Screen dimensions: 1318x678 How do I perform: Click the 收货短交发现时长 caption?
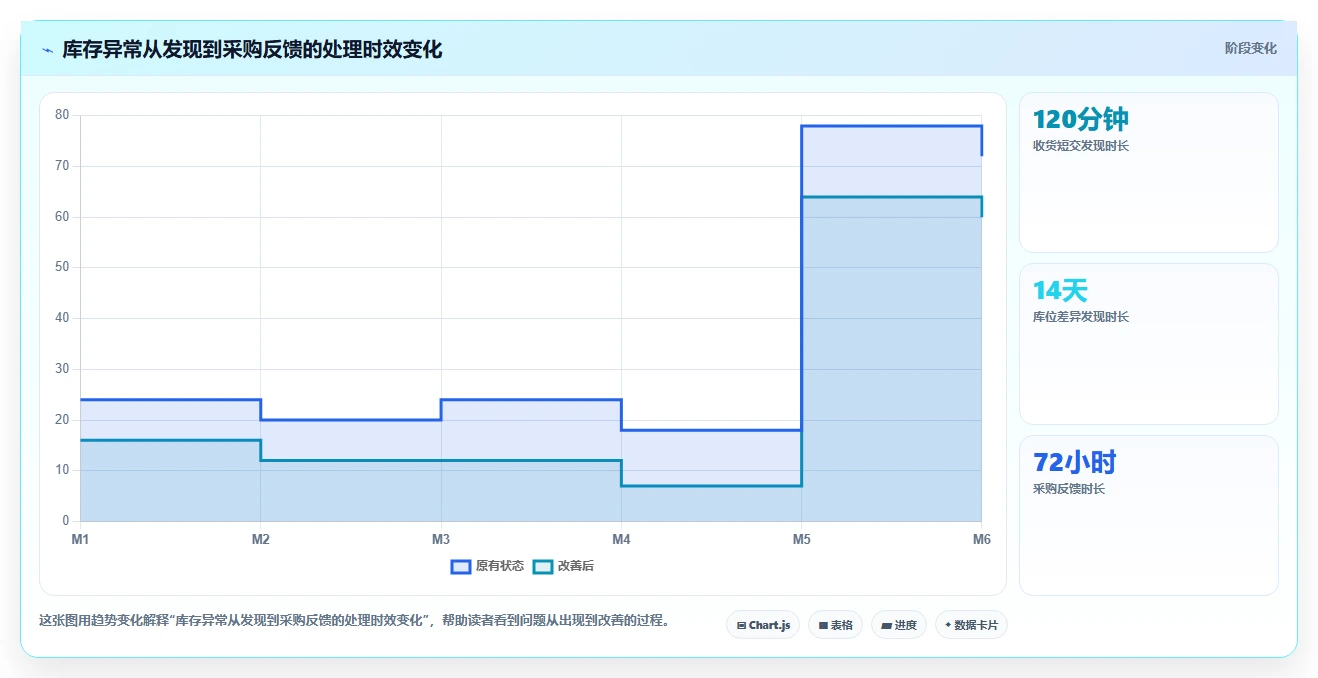point(1081,146)
